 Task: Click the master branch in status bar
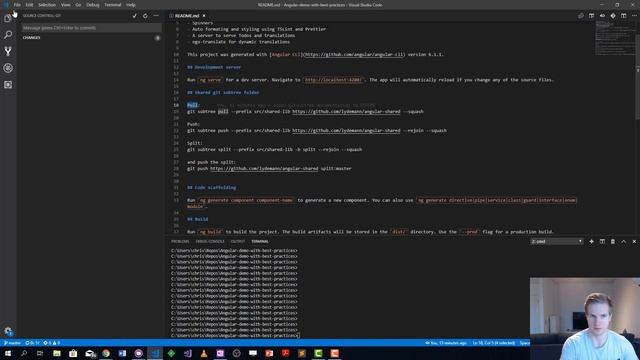12,343
